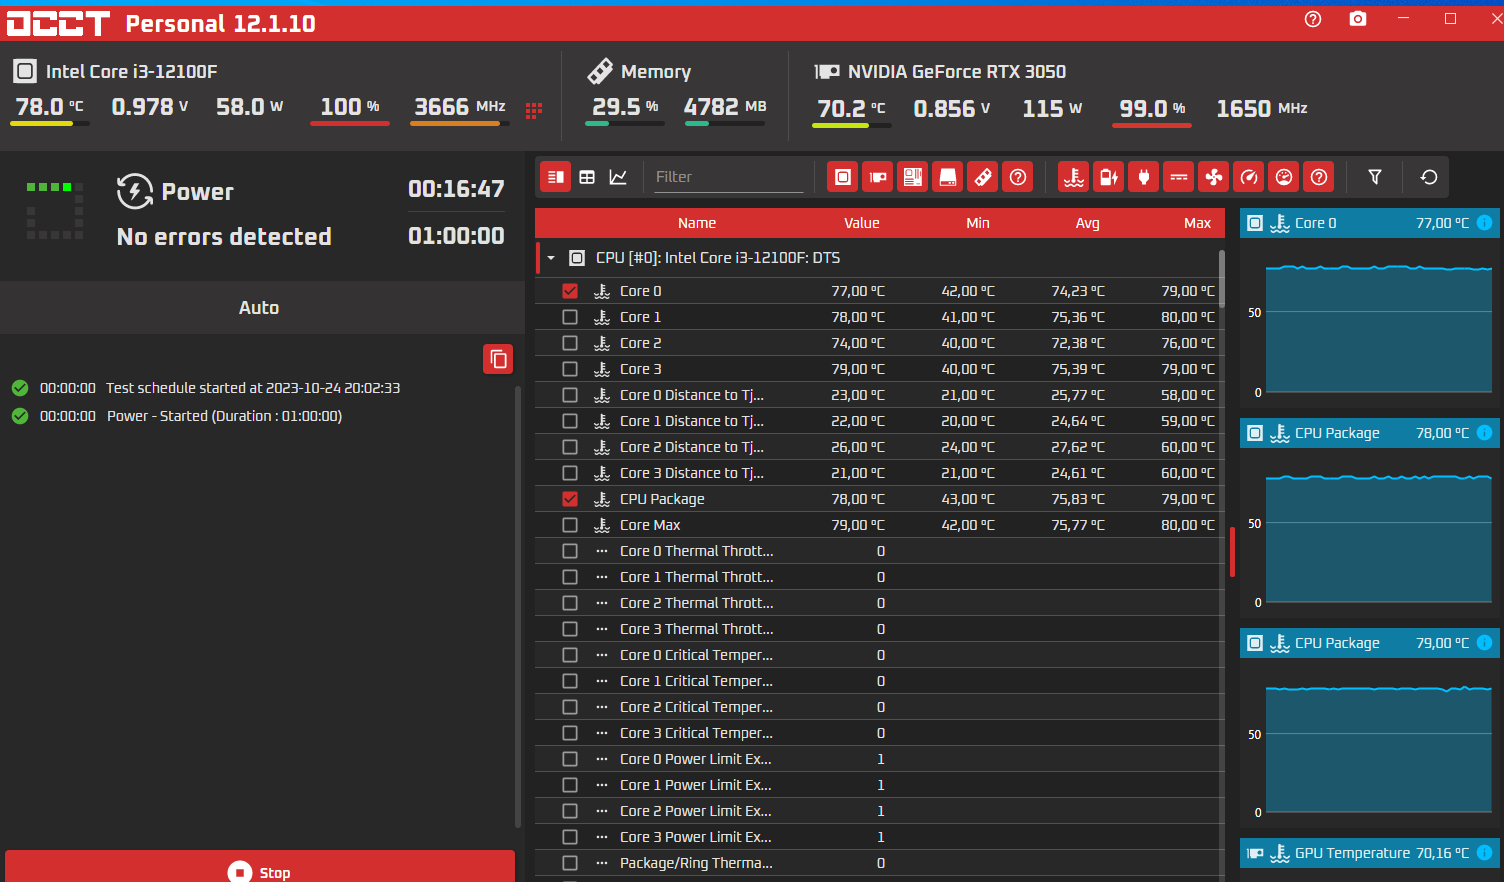Screen dimensions: 1504x882
Task: Toggle the CPU sensor filter icon
Action: pyautogui.click(x=843, y=177)
